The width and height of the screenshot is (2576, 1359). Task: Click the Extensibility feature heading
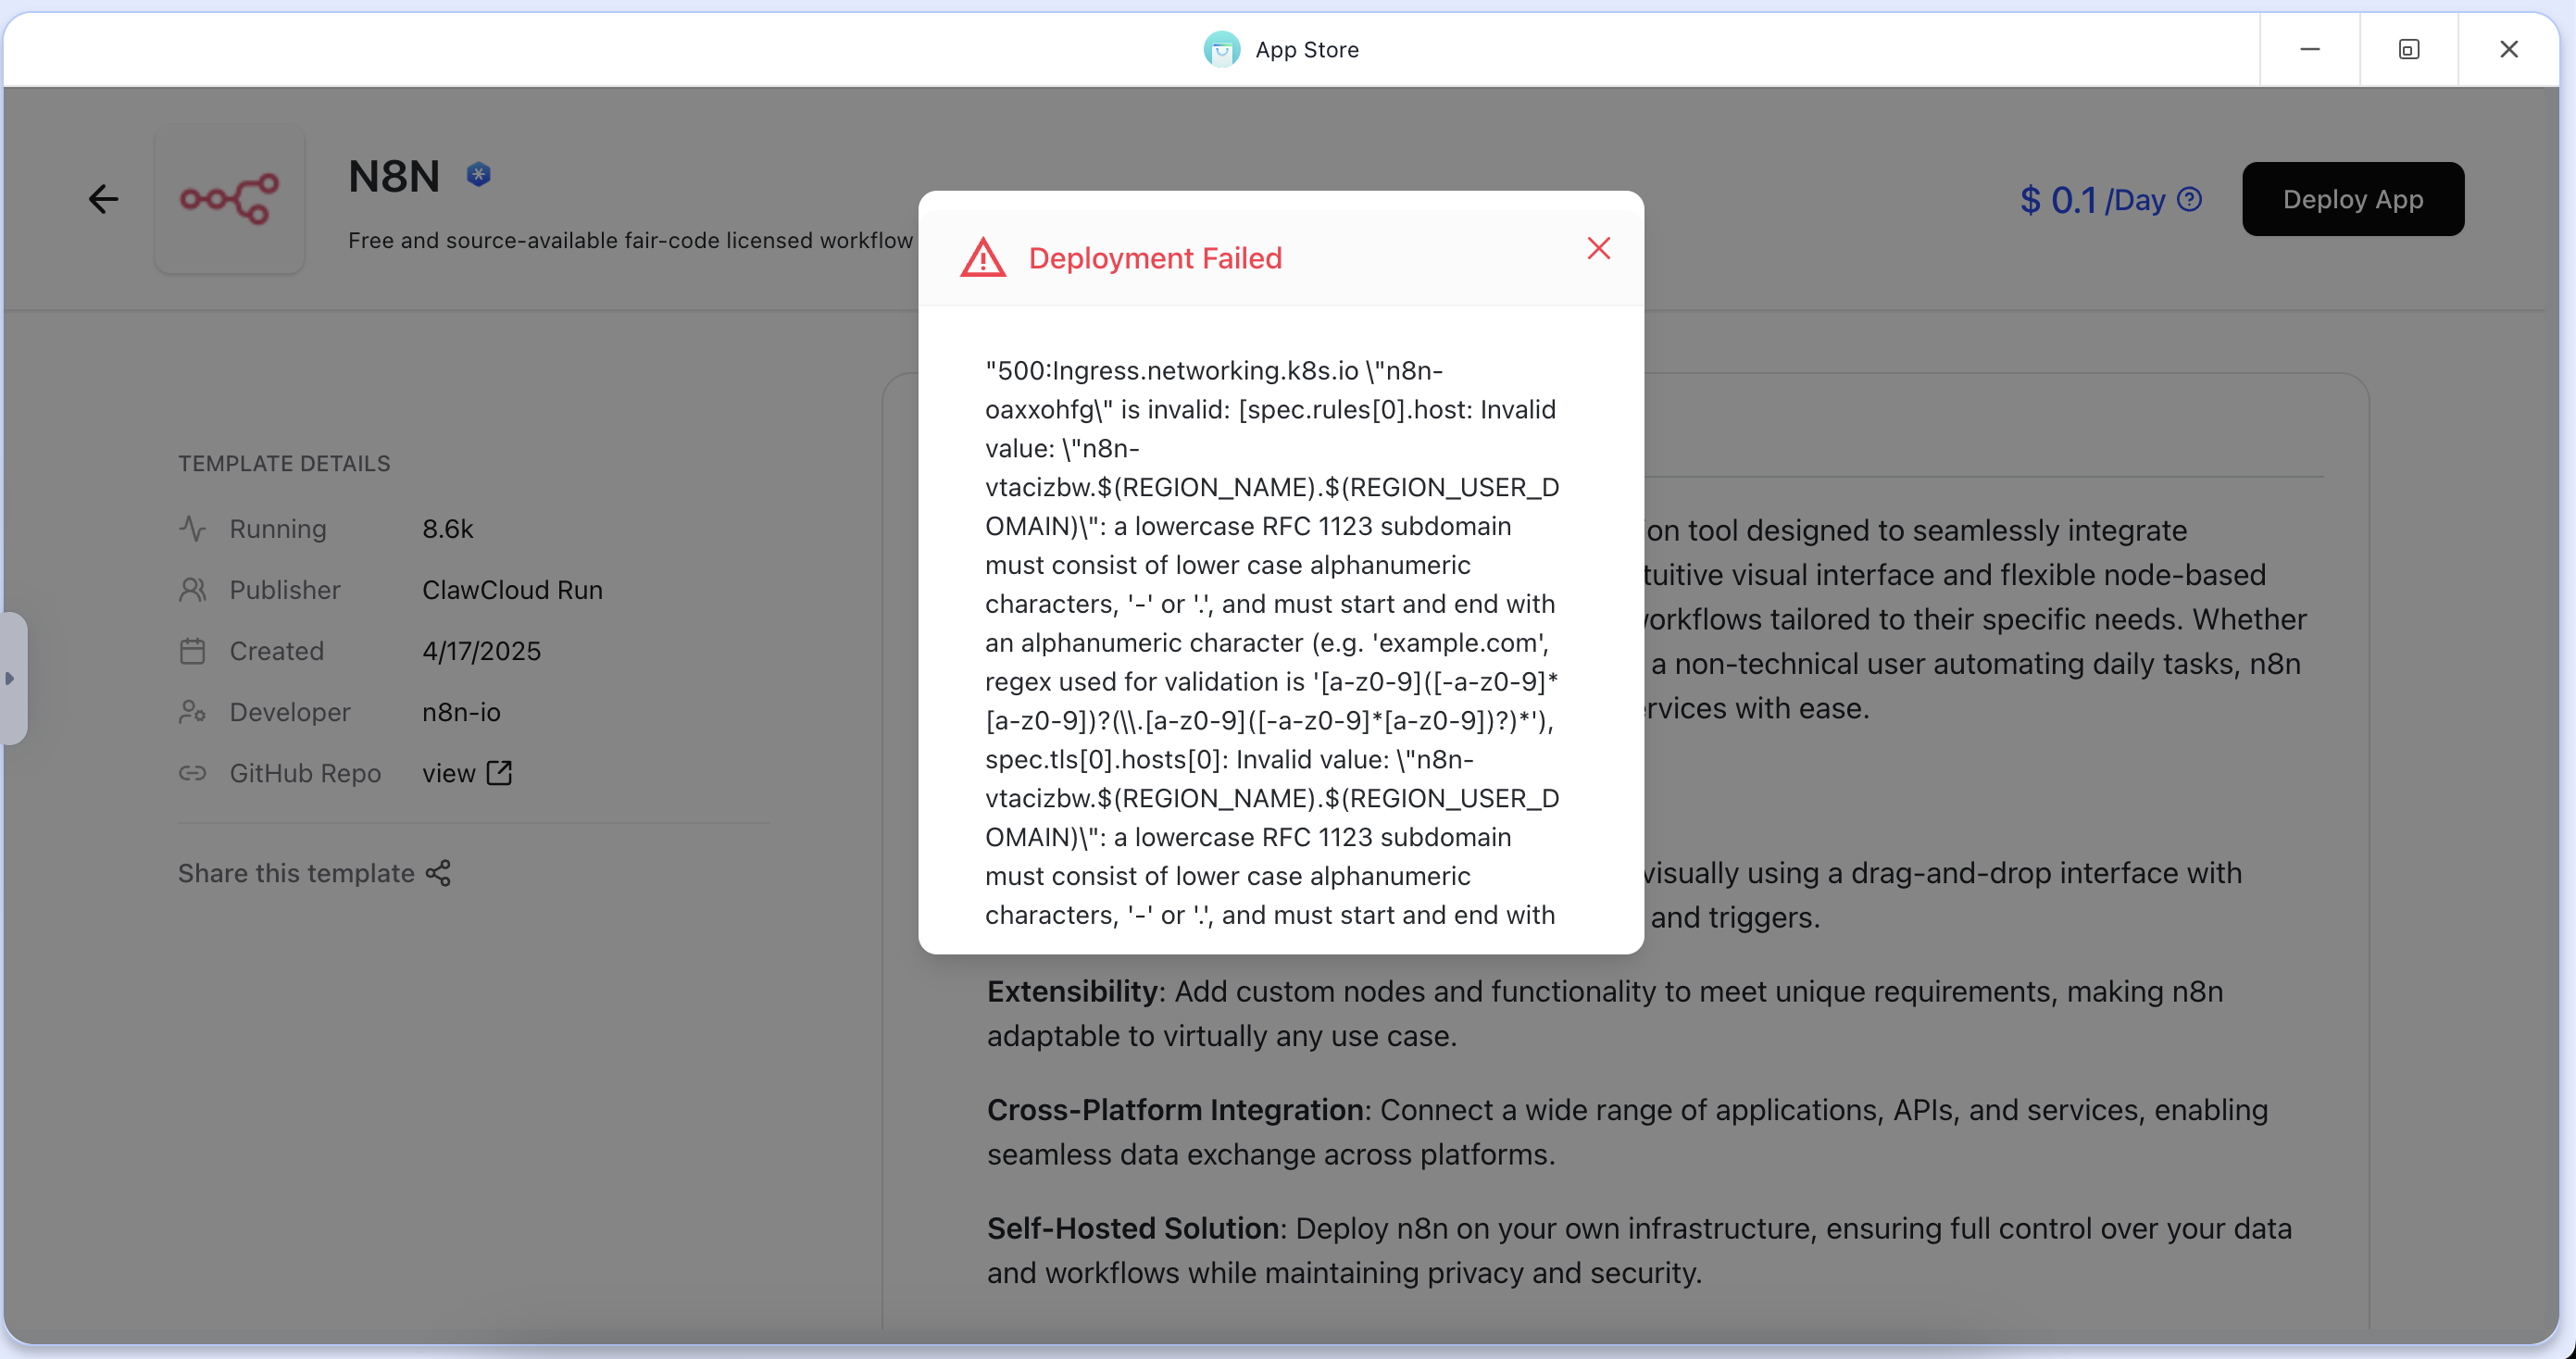[1072, 991]
